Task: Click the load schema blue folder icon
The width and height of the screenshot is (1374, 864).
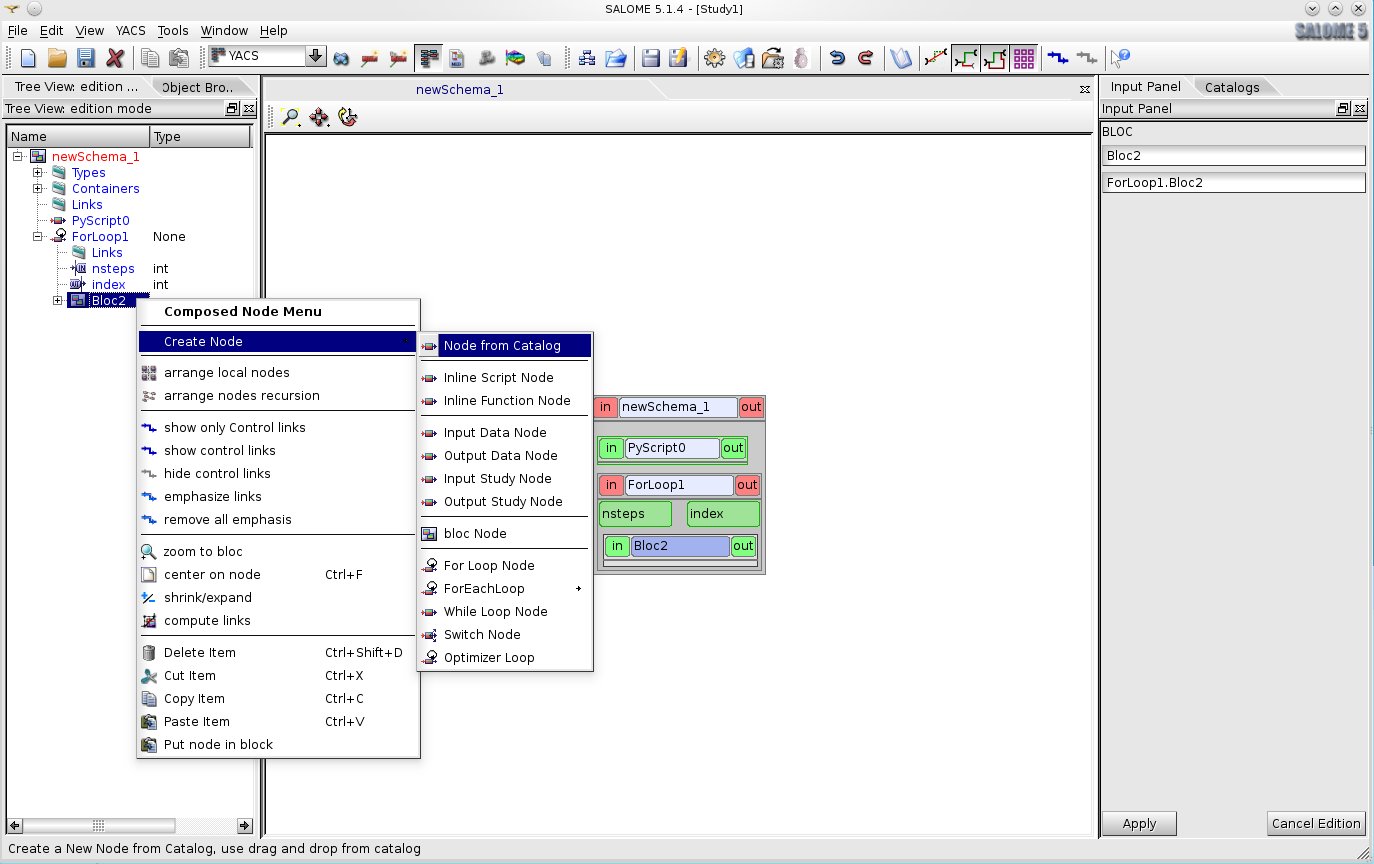Action: pos(616,58)
